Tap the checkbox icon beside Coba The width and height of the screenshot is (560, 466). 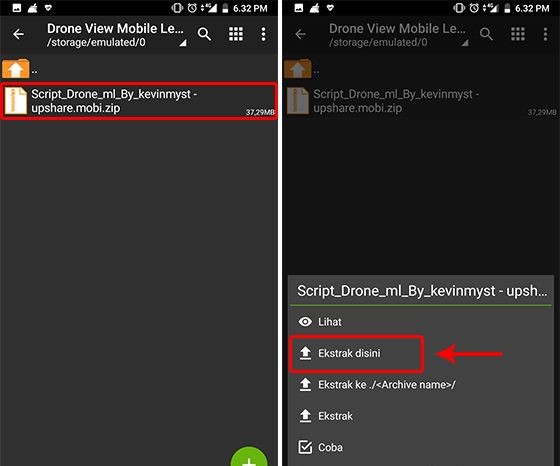(x=305, y=447)
